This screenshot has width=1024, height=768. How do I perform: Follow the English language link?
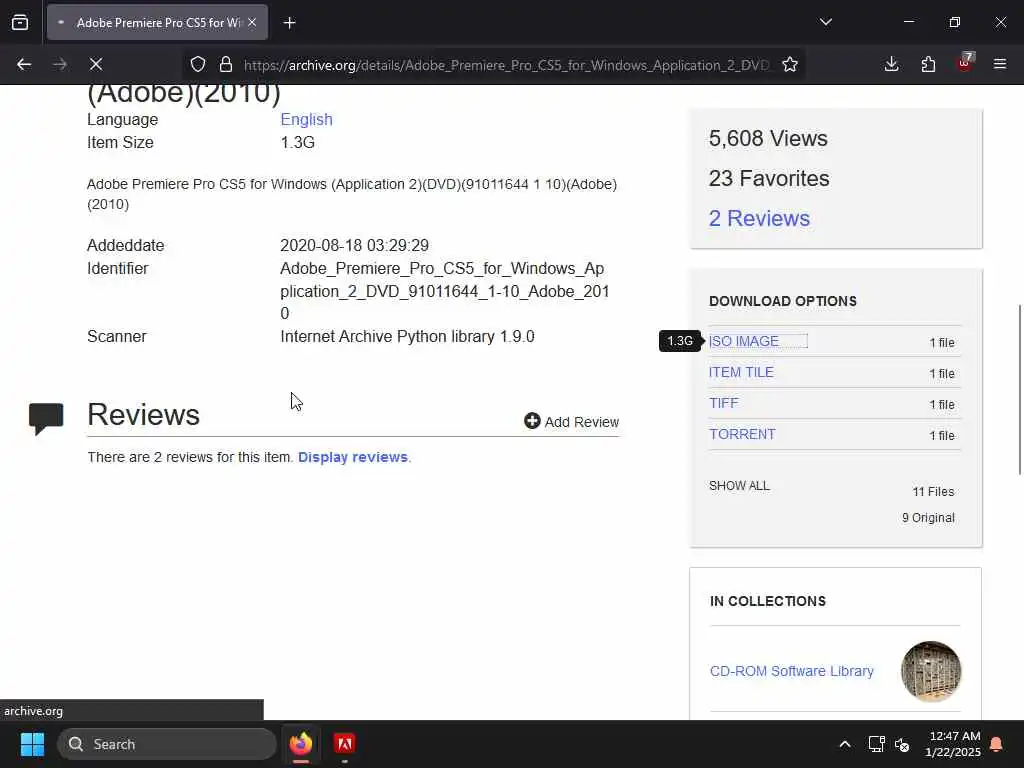(x=306, y=120)
